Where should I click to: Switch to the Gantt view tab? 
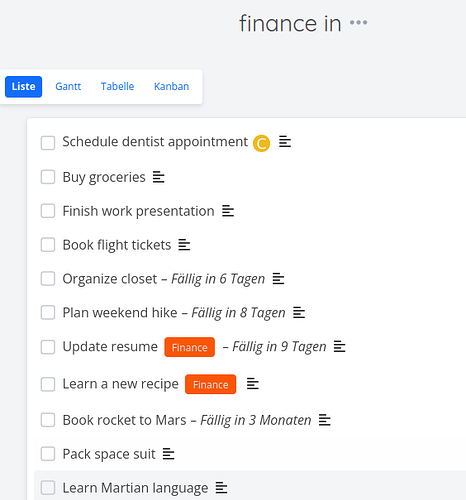tap(68, 87)
